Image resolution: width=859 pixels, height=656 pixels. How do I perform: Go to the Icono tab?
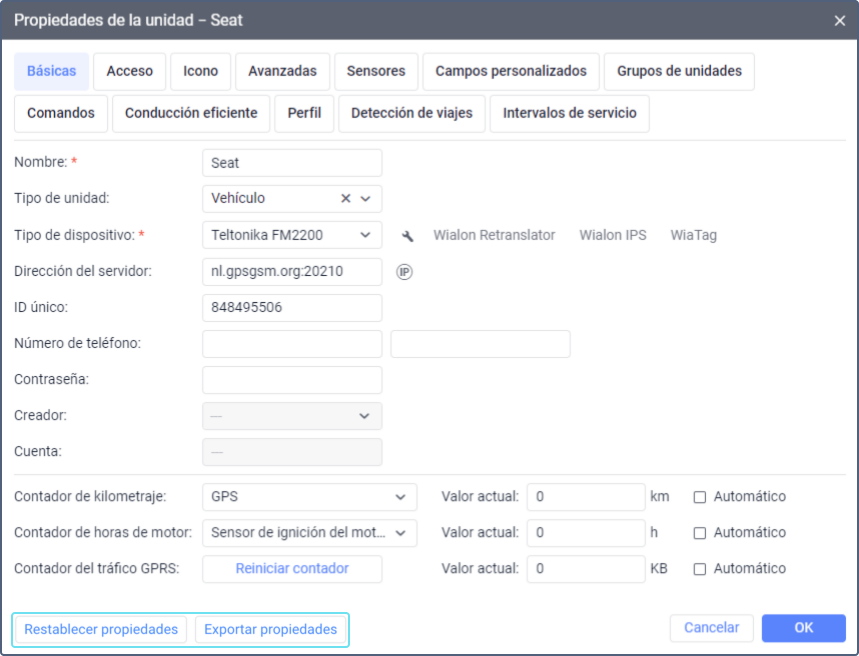pos(201,72)
